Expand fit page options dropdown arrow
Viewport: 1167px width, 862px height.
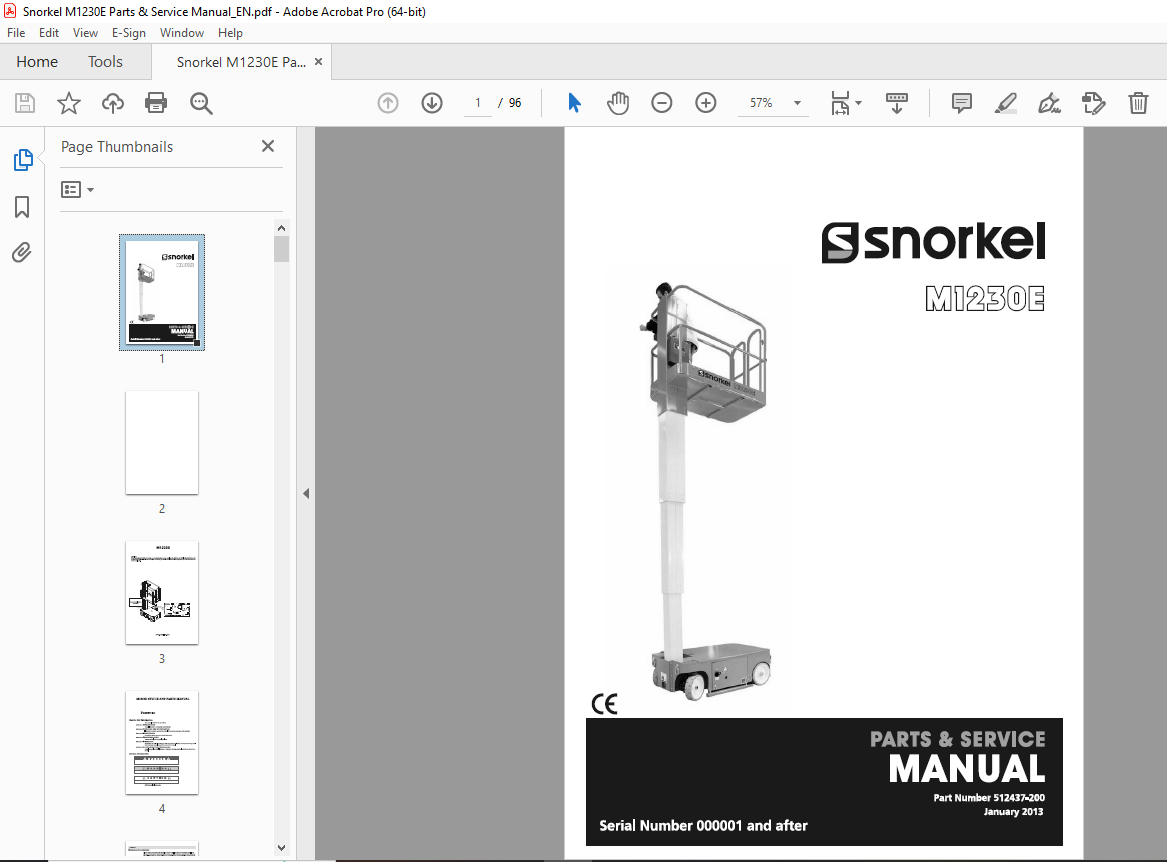pos(858,103)
